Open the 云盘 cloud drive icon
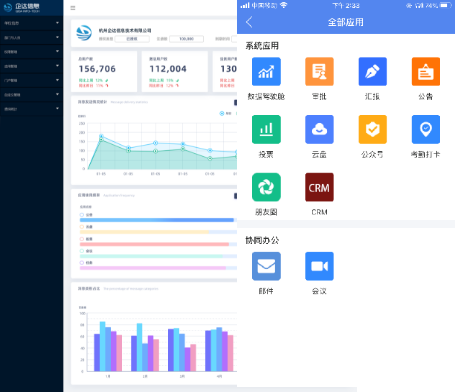The image size is (455, 392). pos(319,129)
